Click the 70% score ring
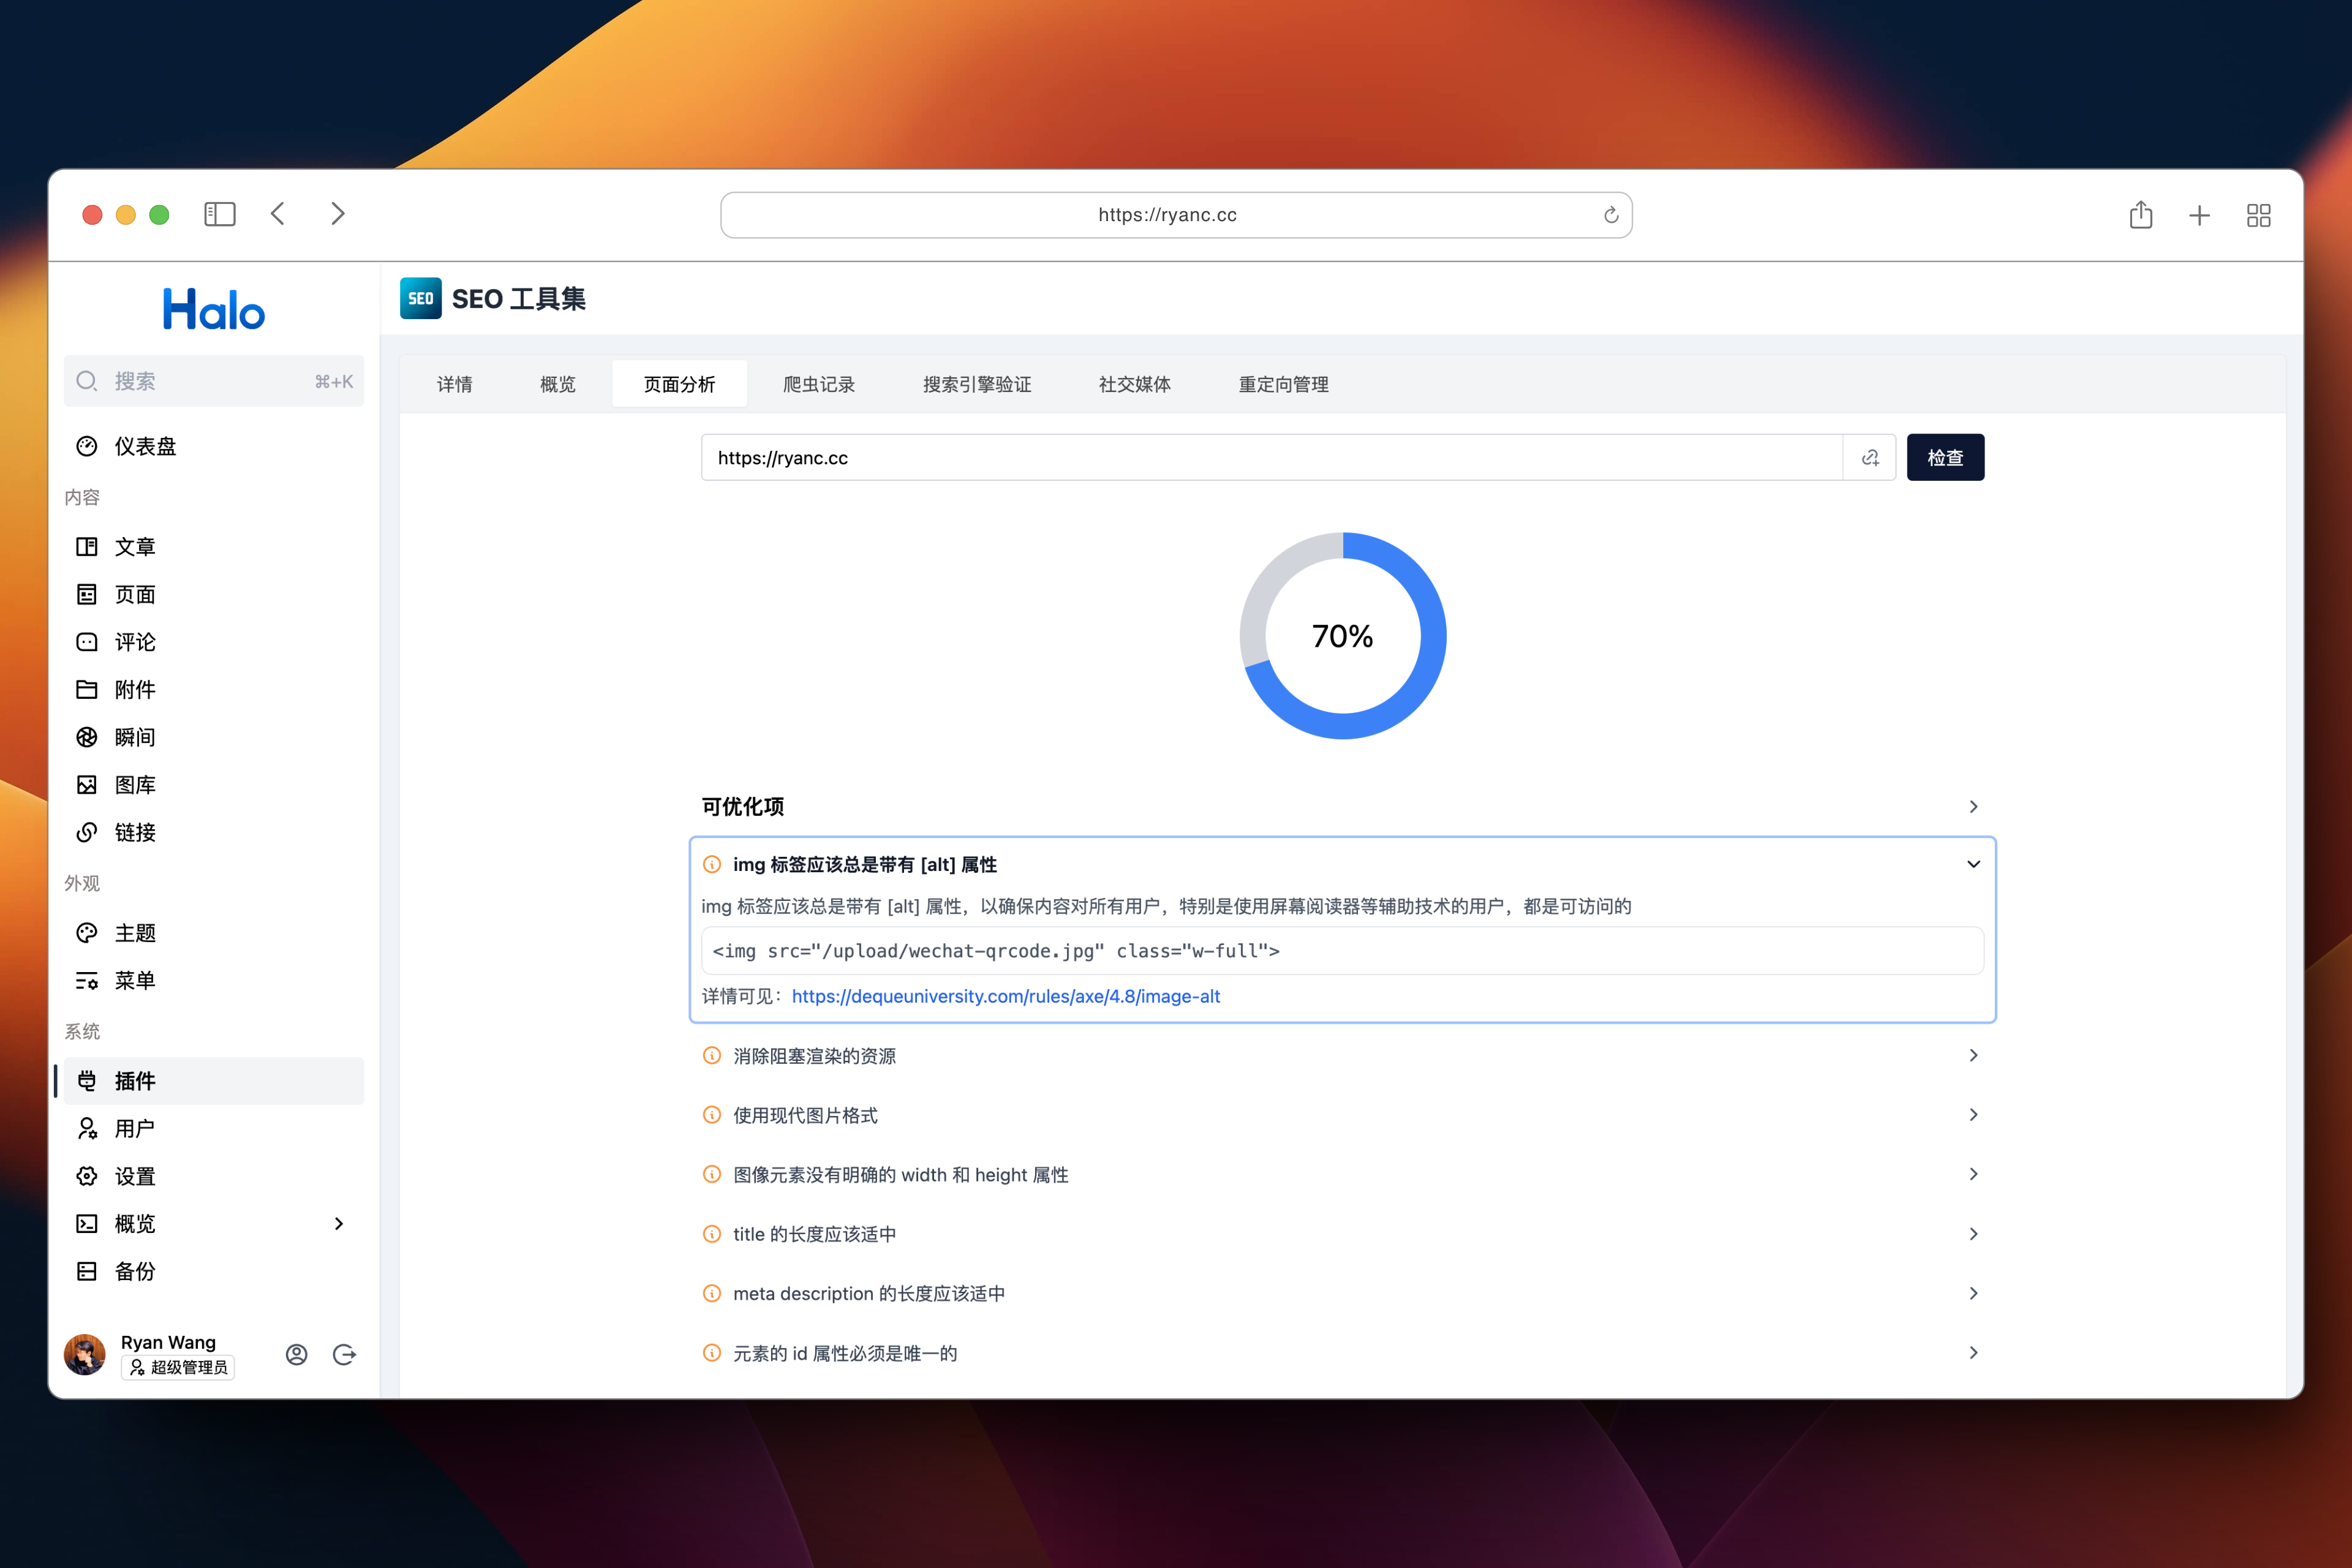The width and height of the screenshot is (2352, 1568). 1343,636
